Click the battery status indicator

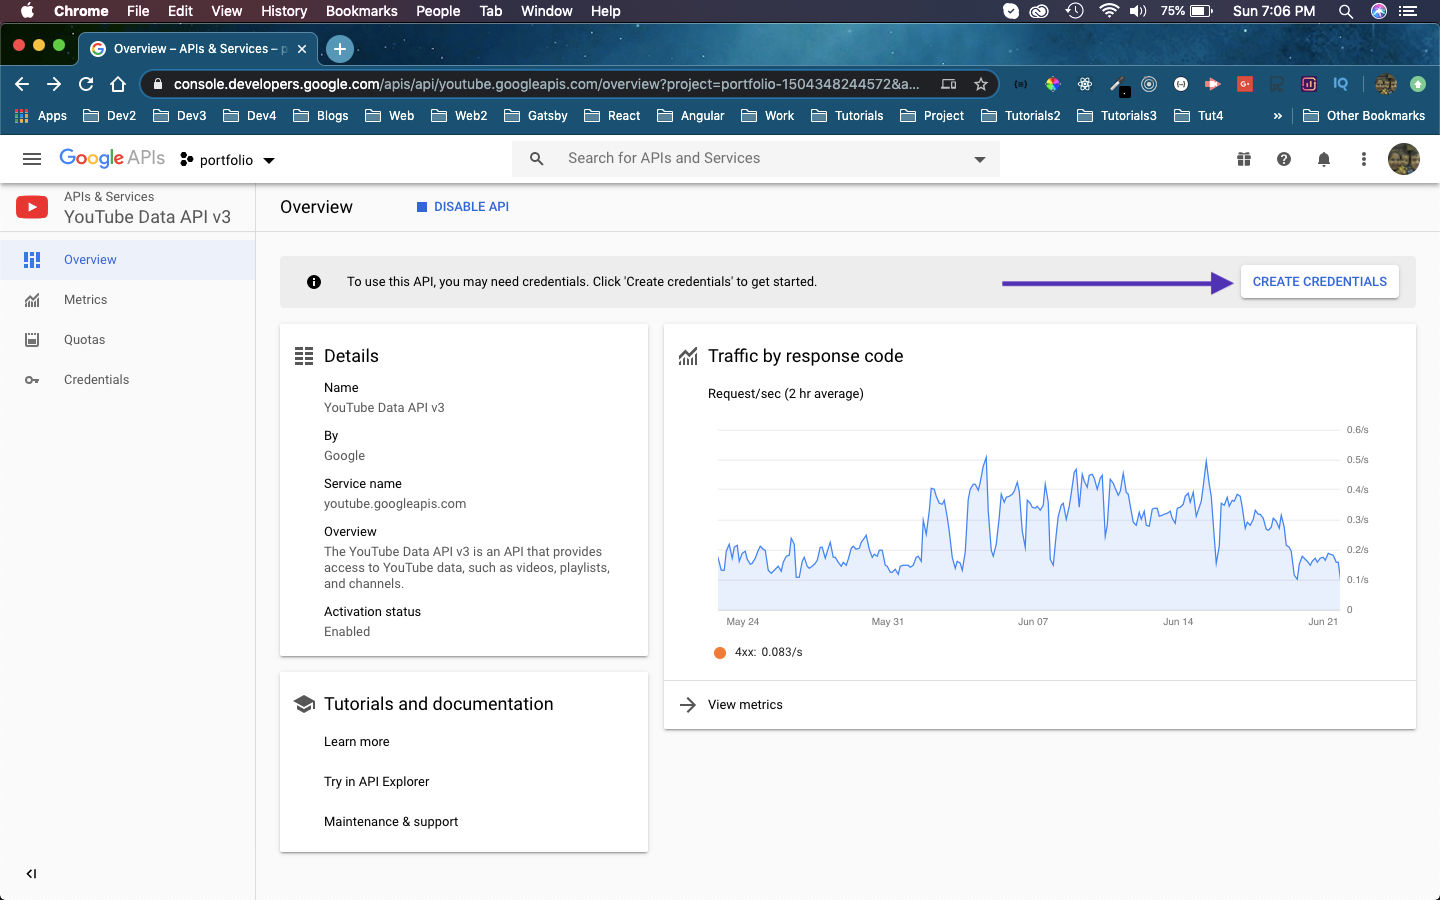pyautogui.click(x=1187, y=11)
